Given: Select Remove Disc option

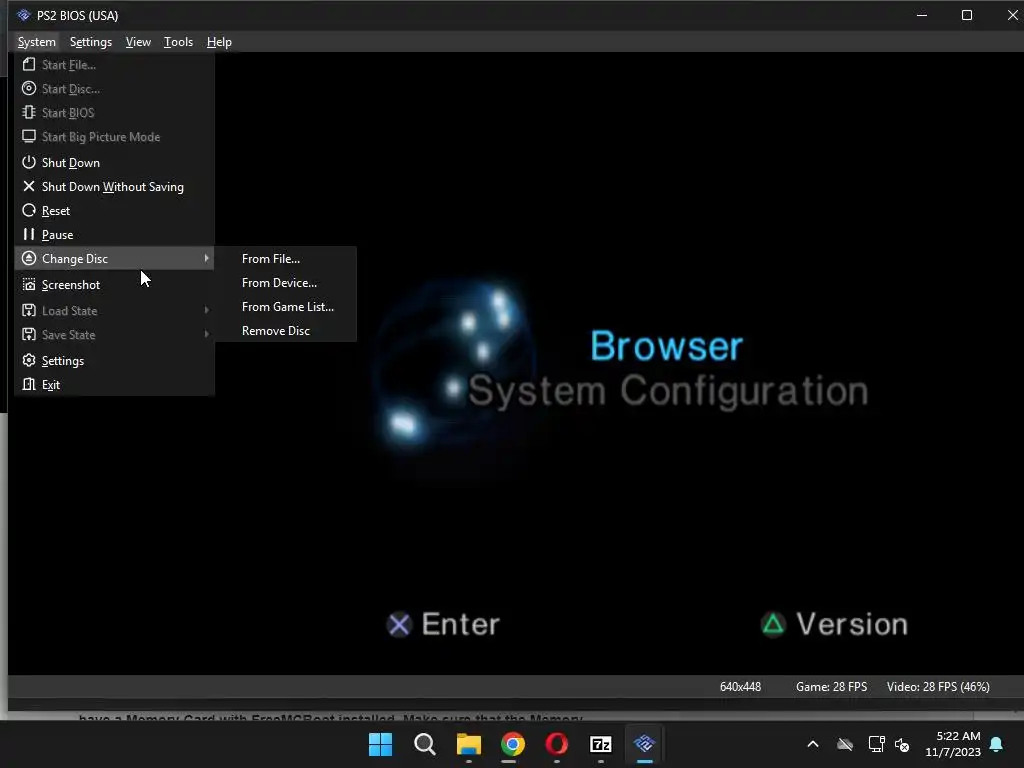Looking at the screenshot, I should coord(286,330).
